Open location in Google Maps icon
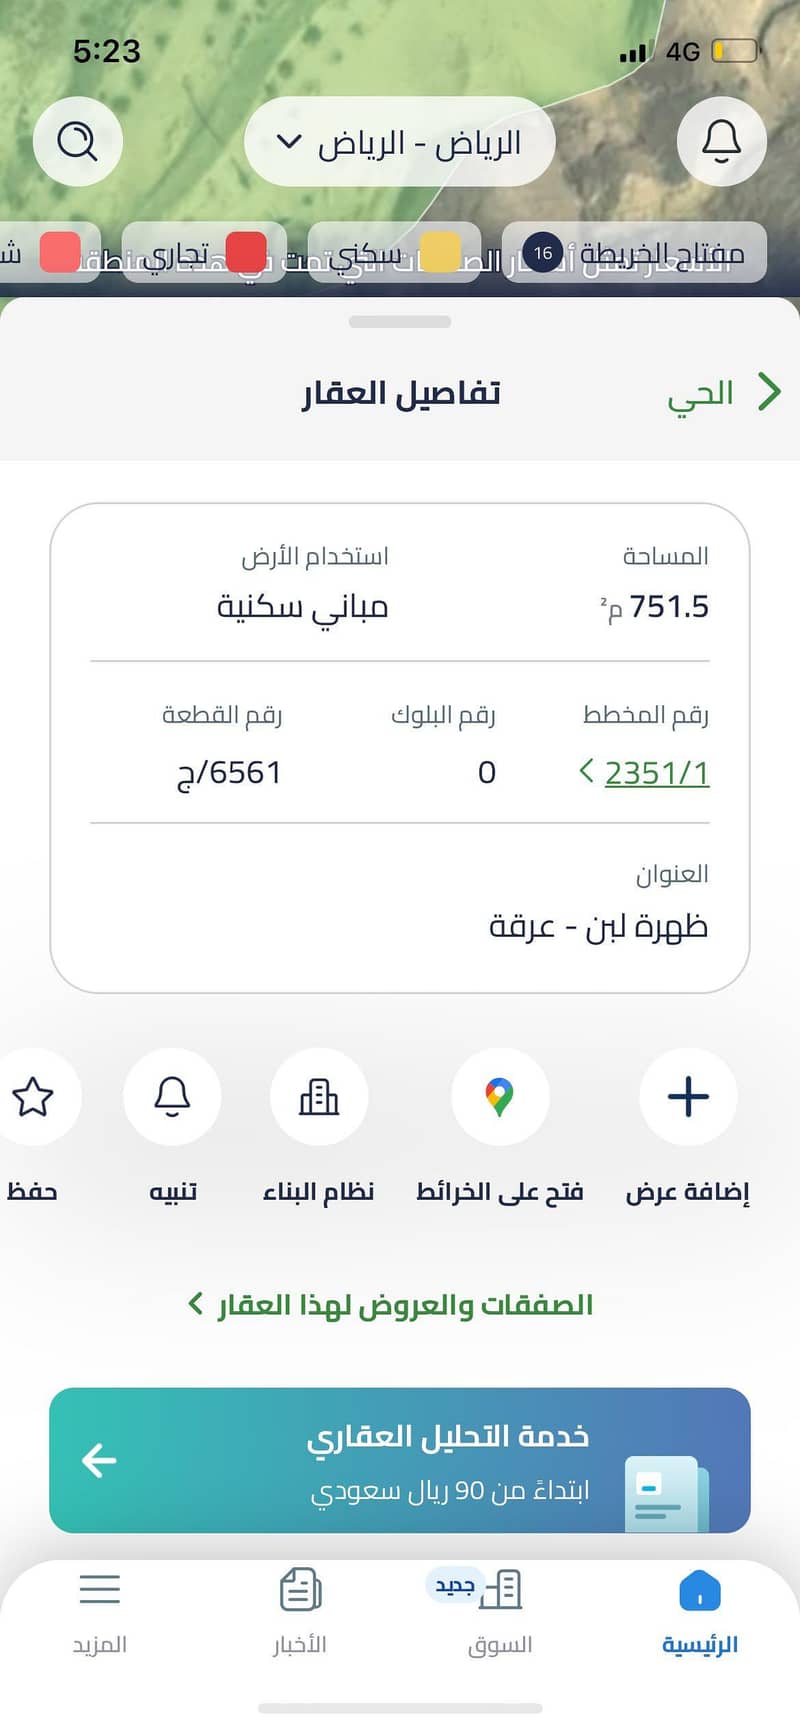 pyautogui.click(x=499, y=1097)
